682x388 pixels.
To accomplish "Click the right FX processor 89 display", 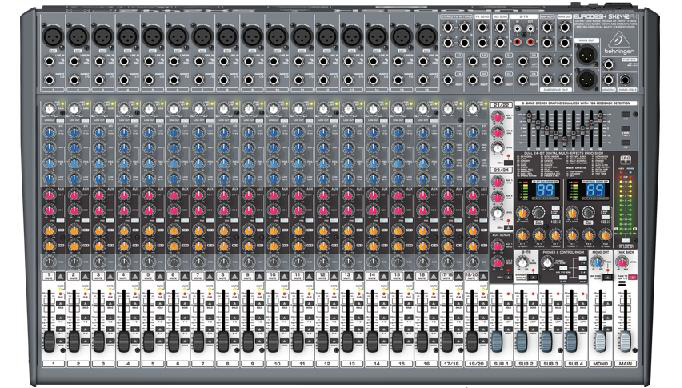I will pos(595,190).
